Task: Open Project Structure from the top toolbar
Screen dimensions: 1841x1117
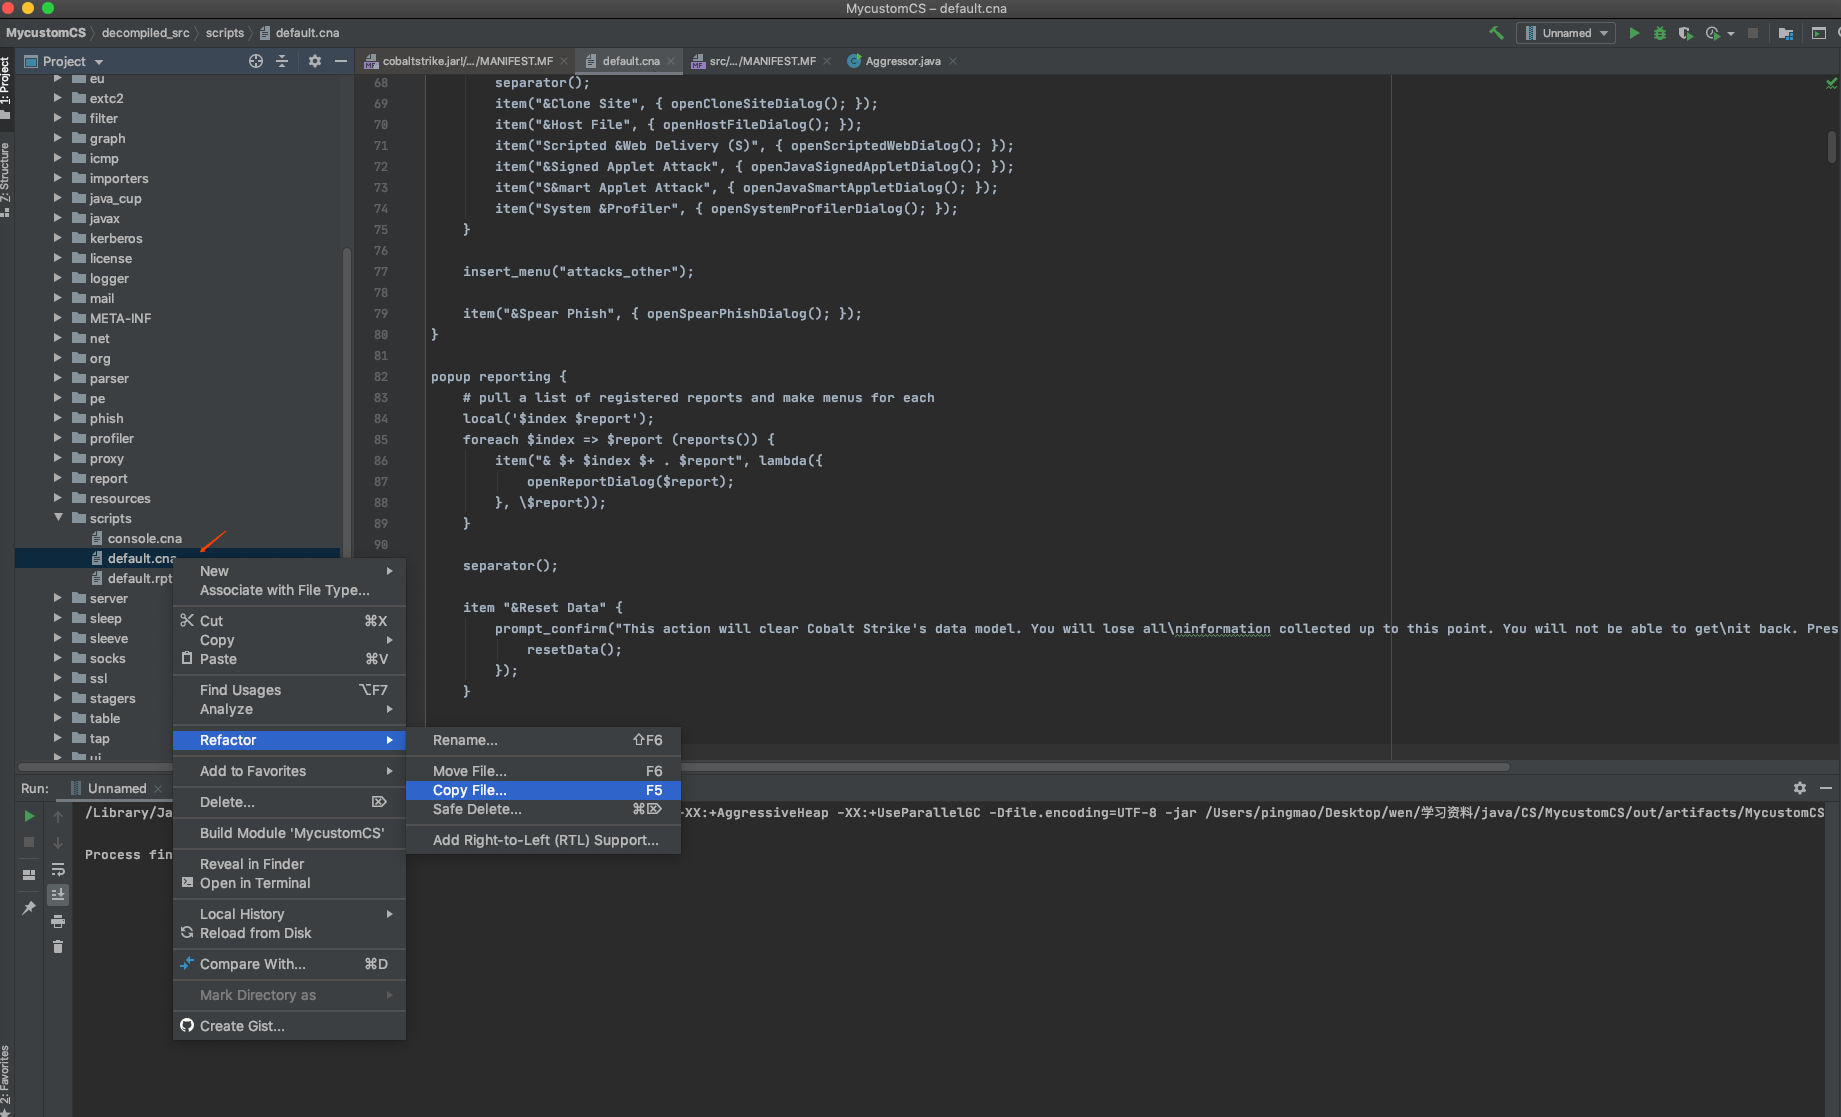Action: (x=1785, y=33)
